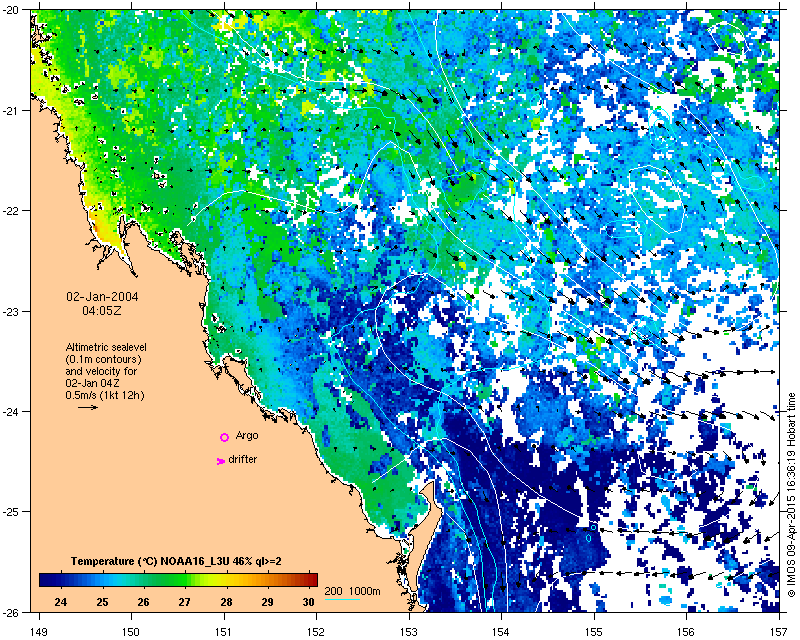Viewport: 800px width, 640px height.
Task: Pick the dark red 30°C colorbar end
Action: 311,580
